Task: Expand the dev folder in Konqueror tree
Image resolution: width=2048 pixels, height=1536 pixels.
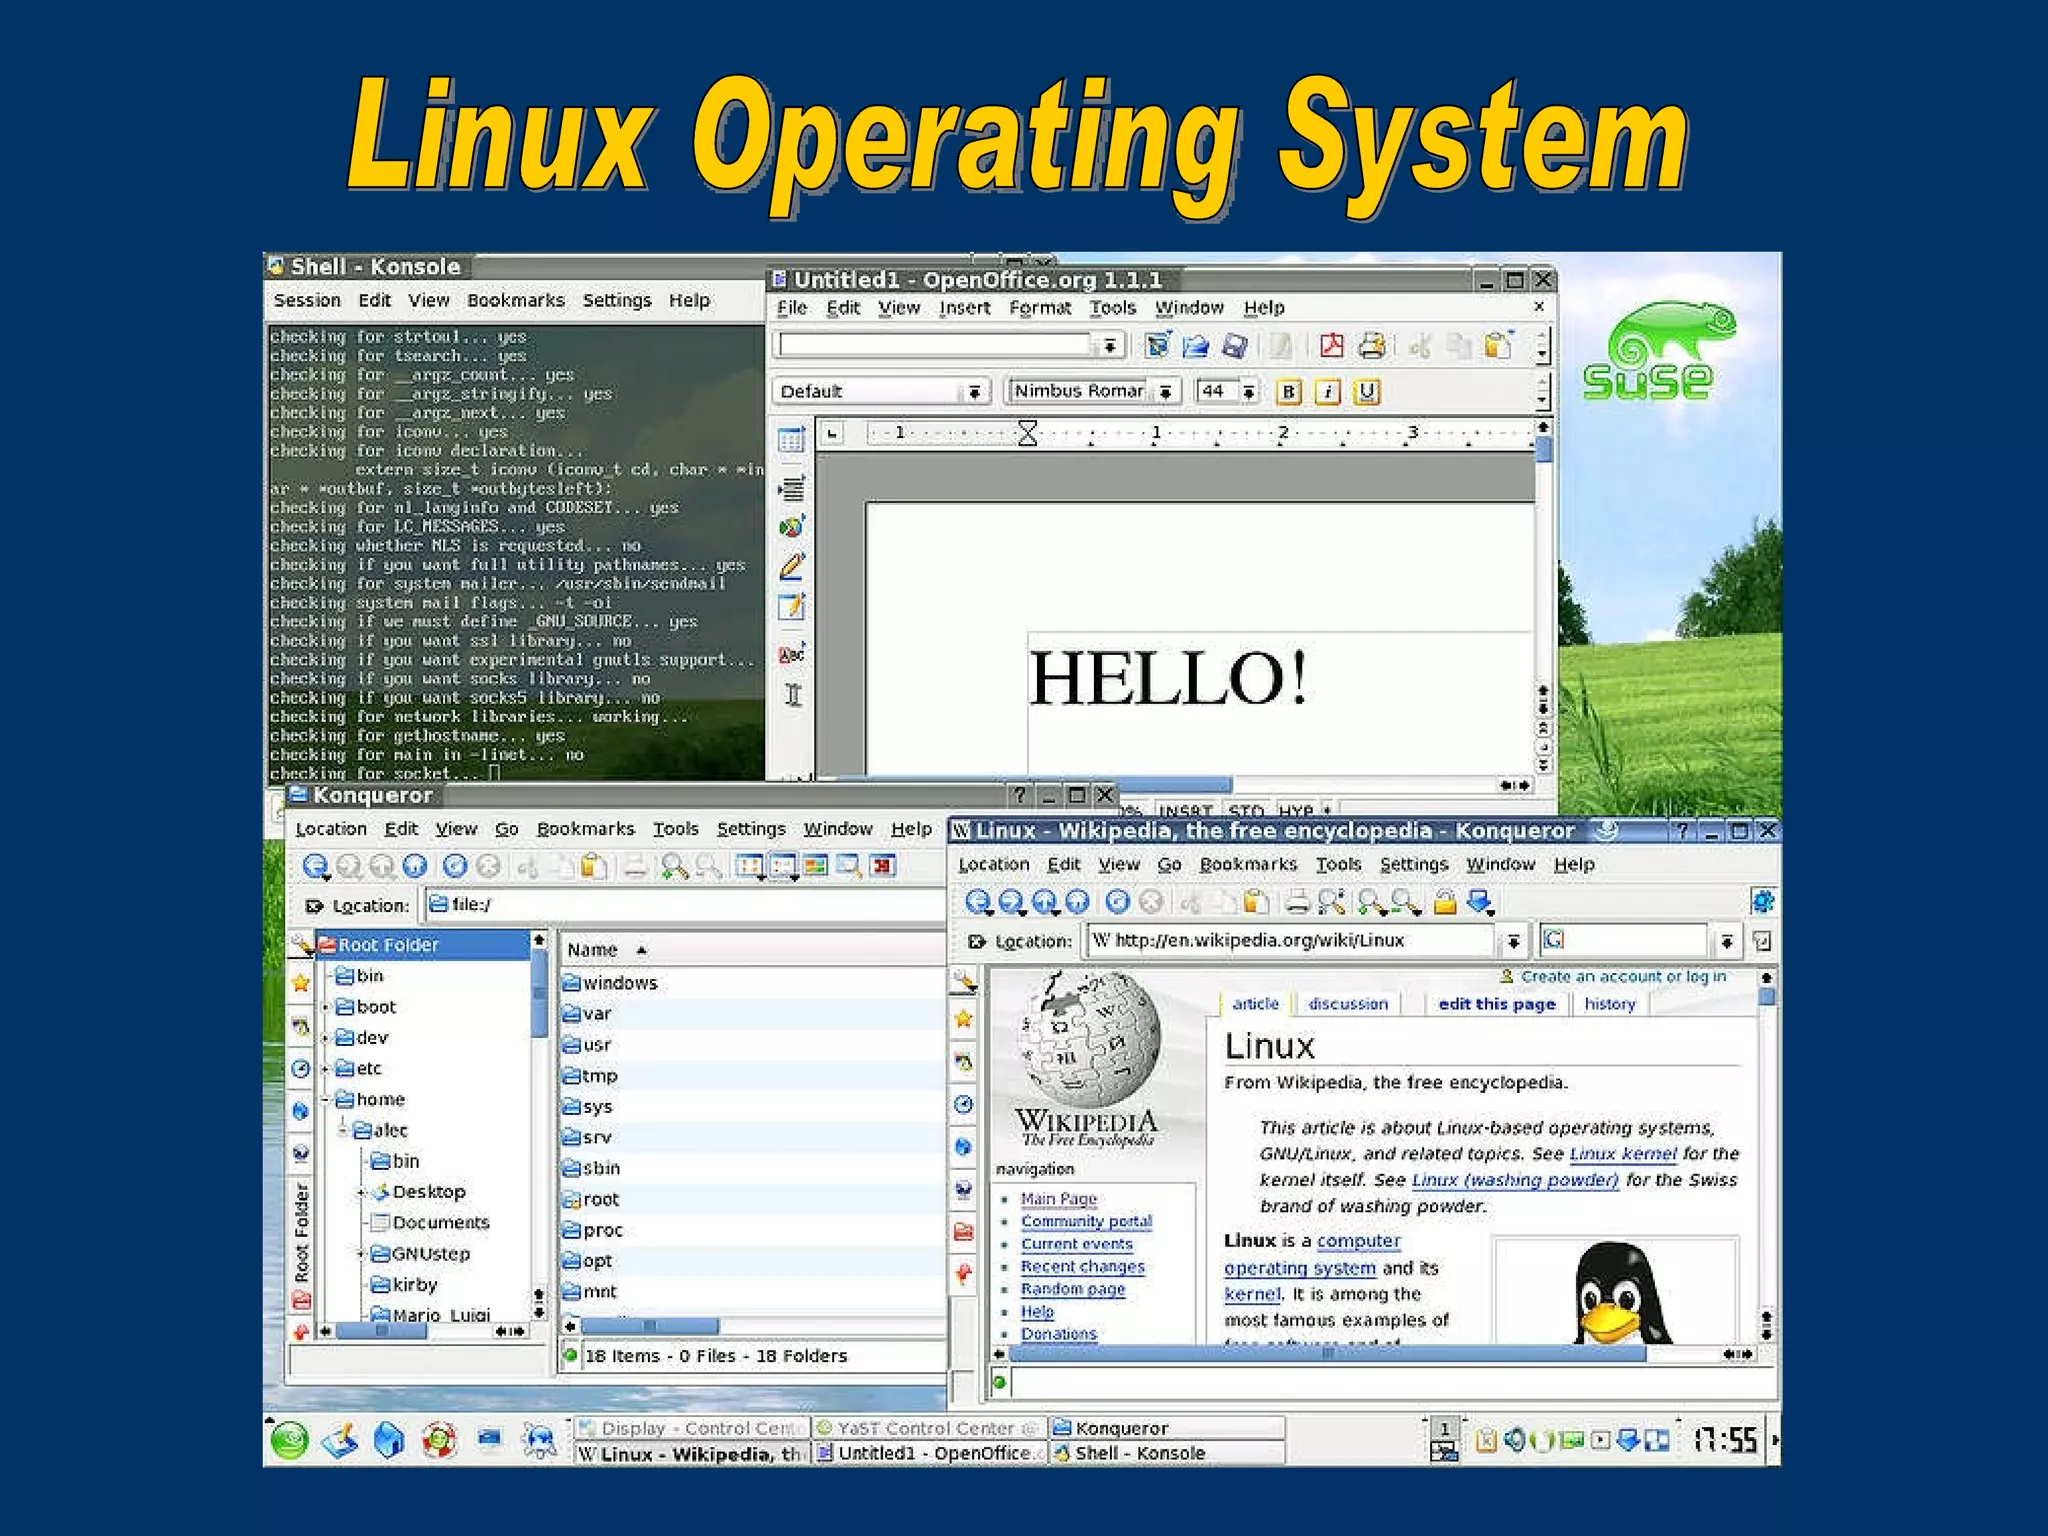Action: pos(326,1038)
